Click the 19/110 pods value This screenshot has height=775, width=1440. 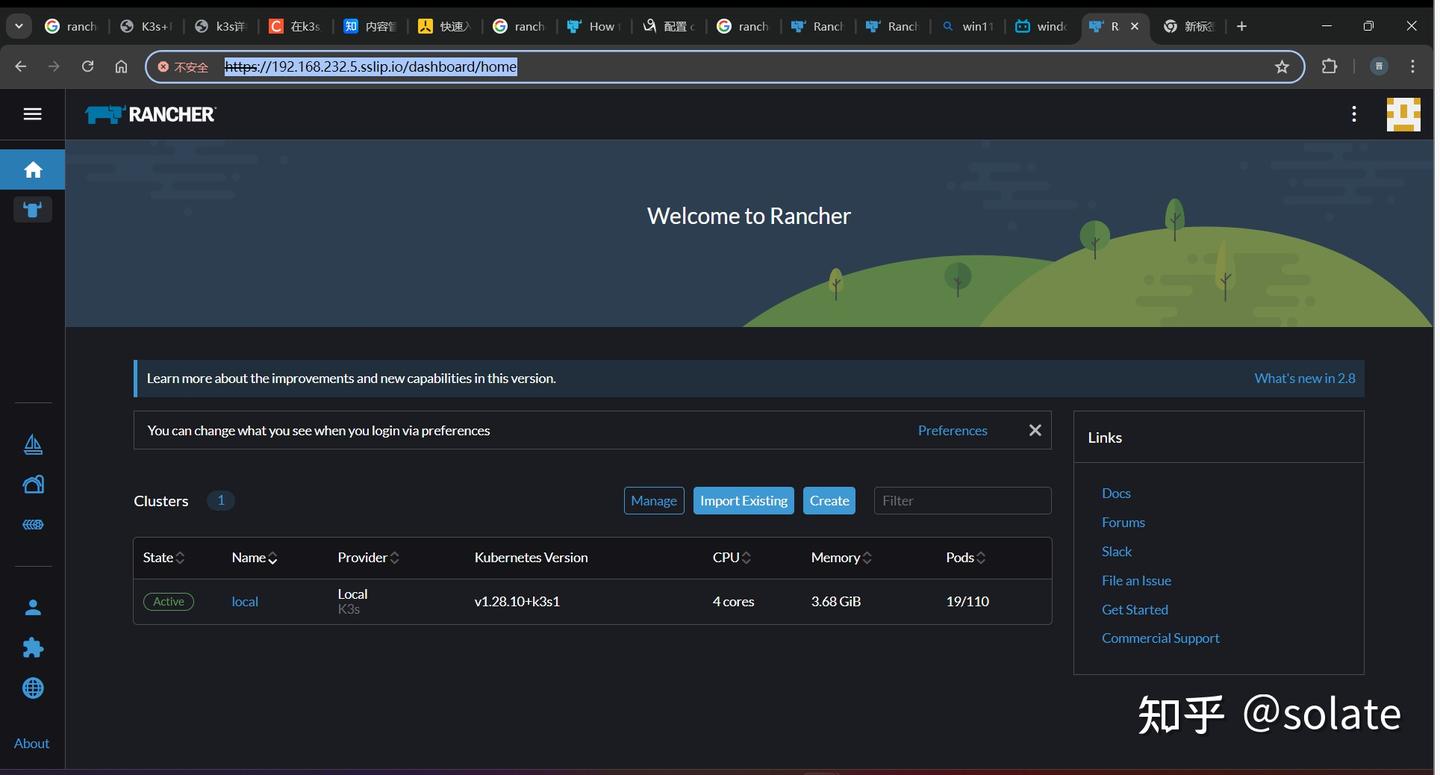click(x=967, y=601)
